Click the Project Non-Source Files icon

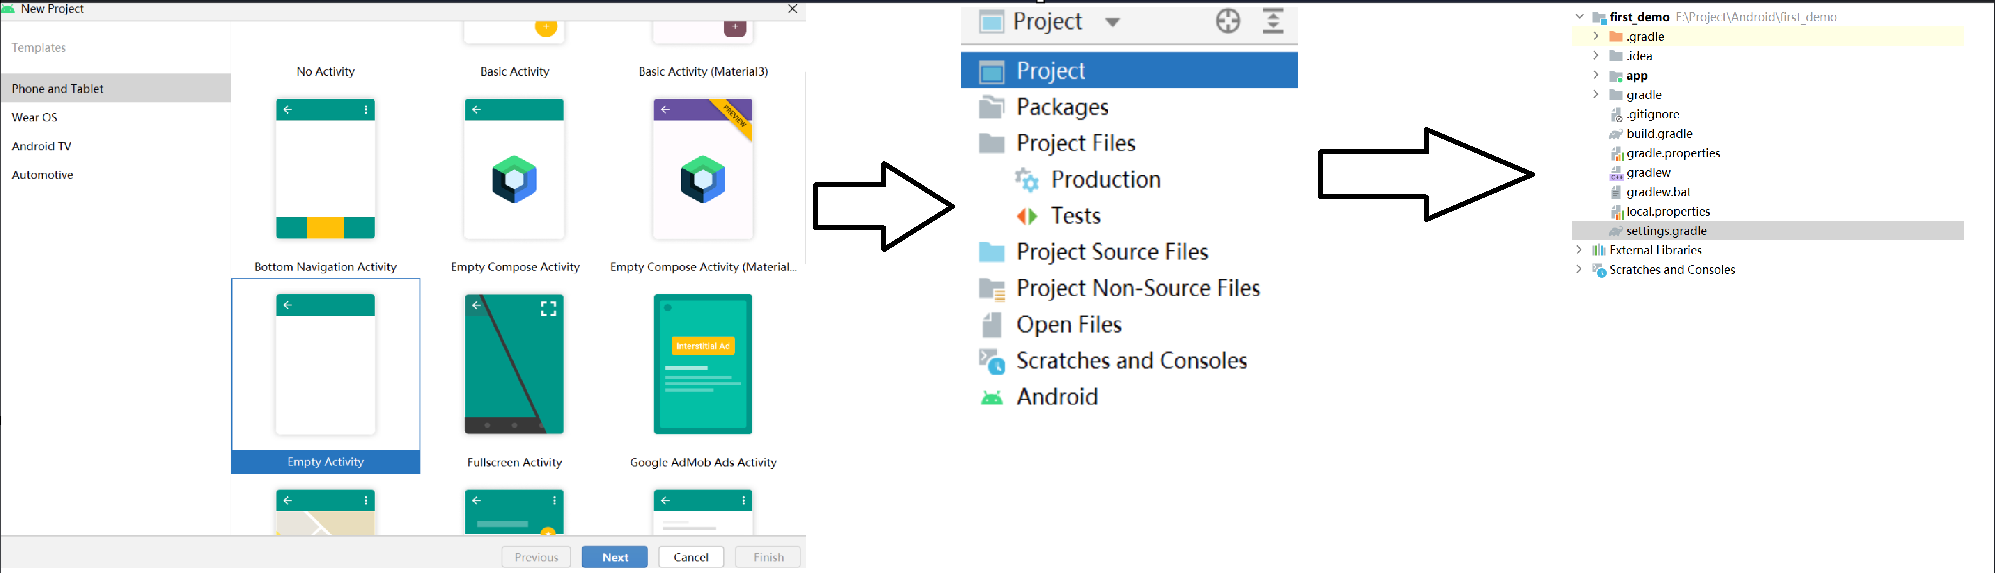point(992,289)
